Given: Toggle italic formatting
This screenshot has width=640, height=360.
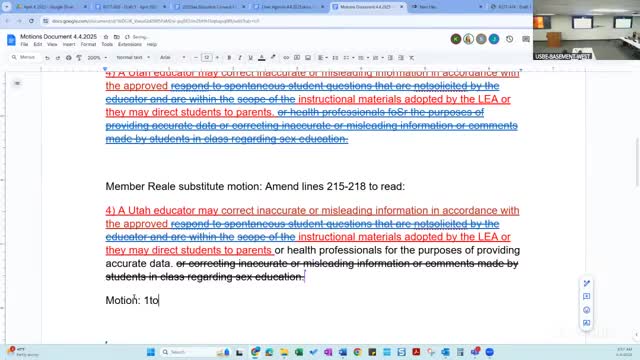Looking at the screenshot, I should click(240, 58).
